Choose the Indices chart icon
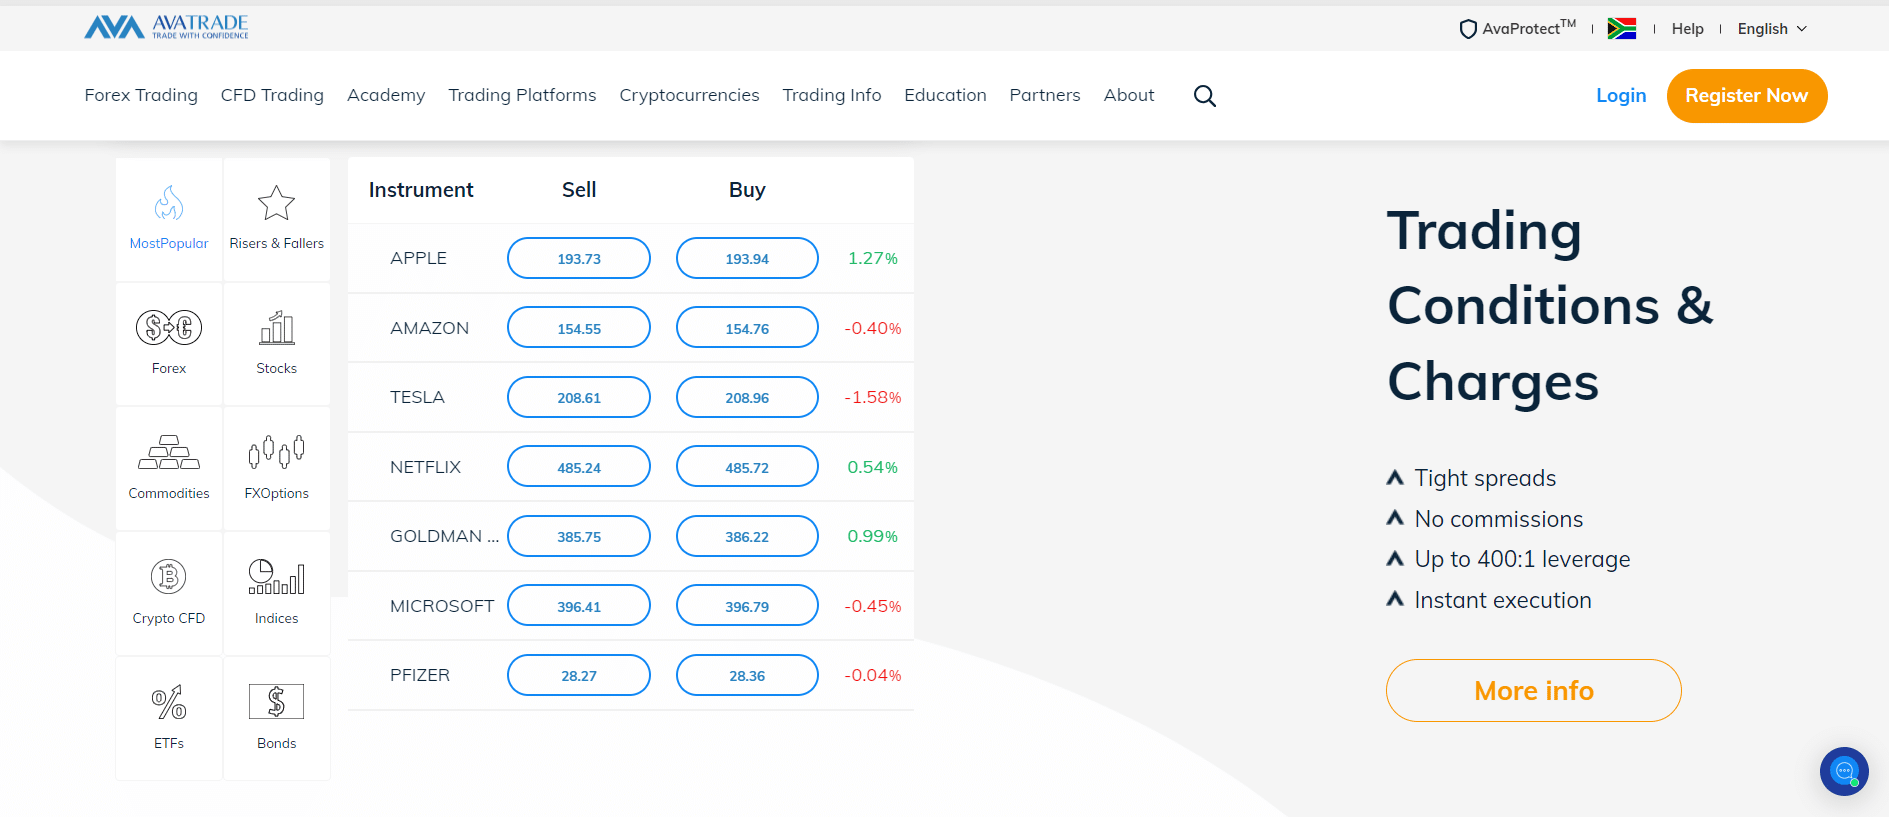The height and width of the screenshot is (817, 1889). point(277,577)
